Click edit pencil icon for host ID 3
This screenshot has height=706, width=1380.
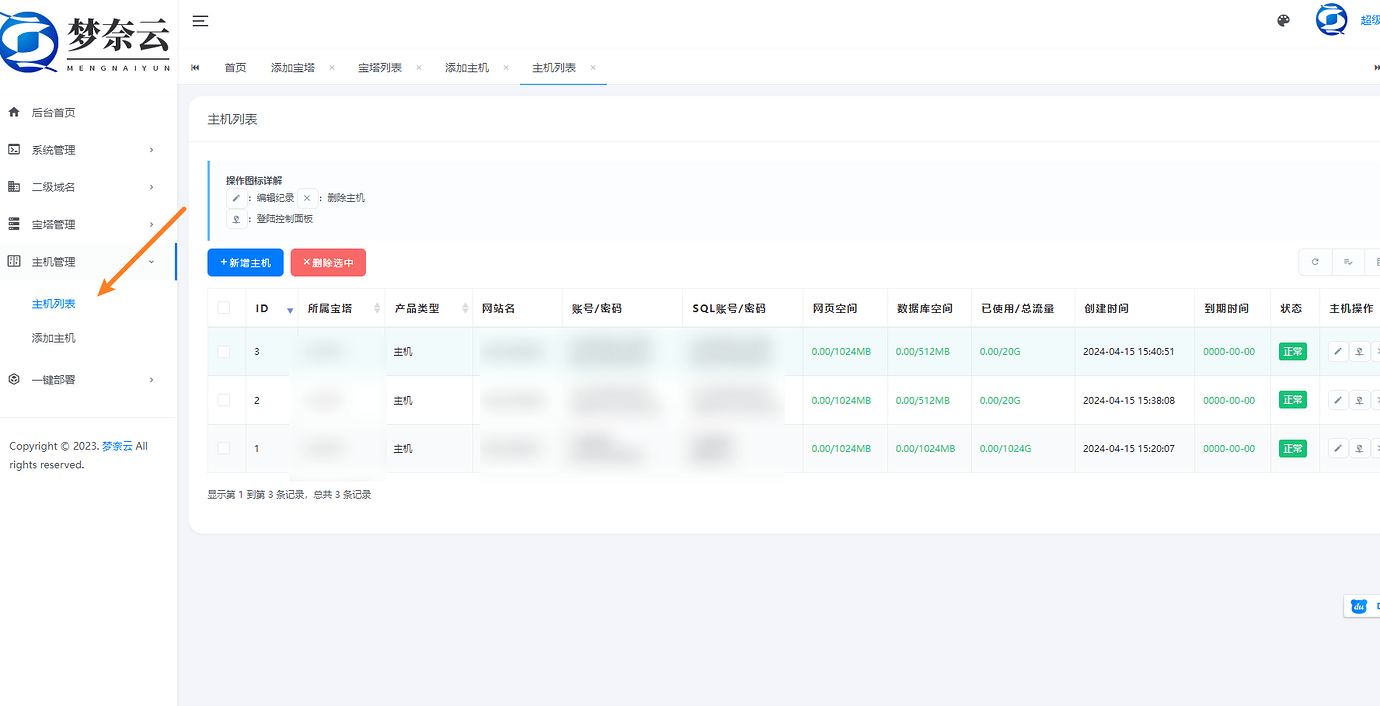[x=1338, y=351]
